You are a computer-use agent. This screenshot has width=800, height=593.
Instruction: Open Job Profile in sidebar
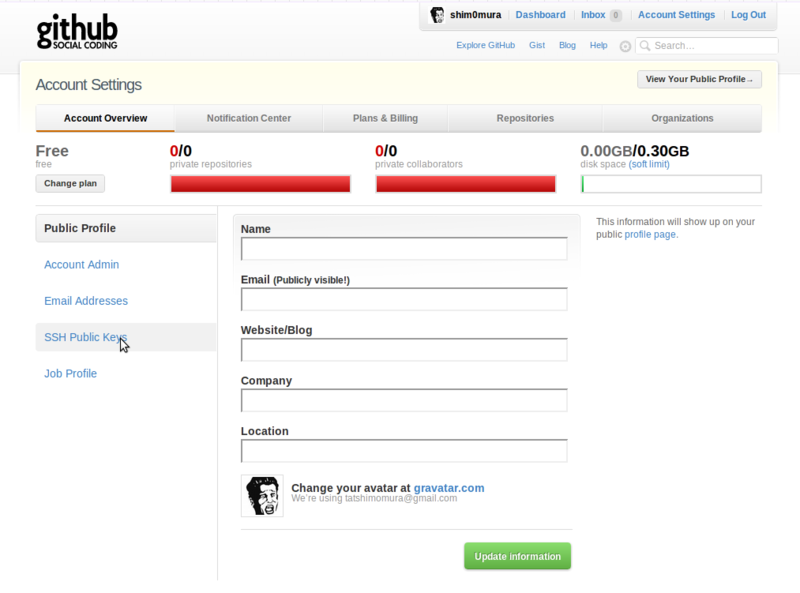pos(70,374)
